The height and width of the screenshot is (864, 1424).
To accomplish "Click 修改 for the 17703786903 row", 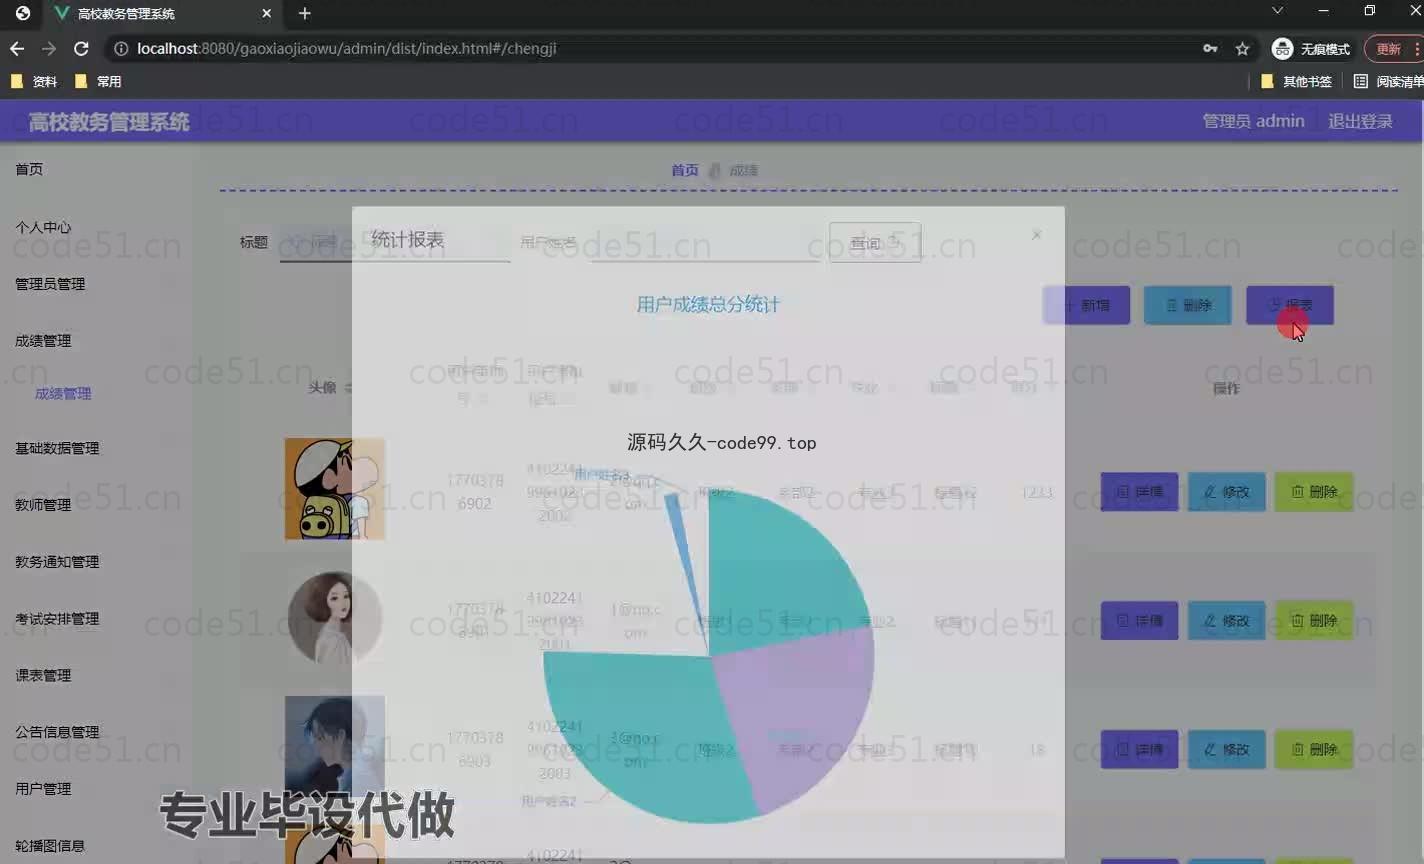I will [1226, 749].
